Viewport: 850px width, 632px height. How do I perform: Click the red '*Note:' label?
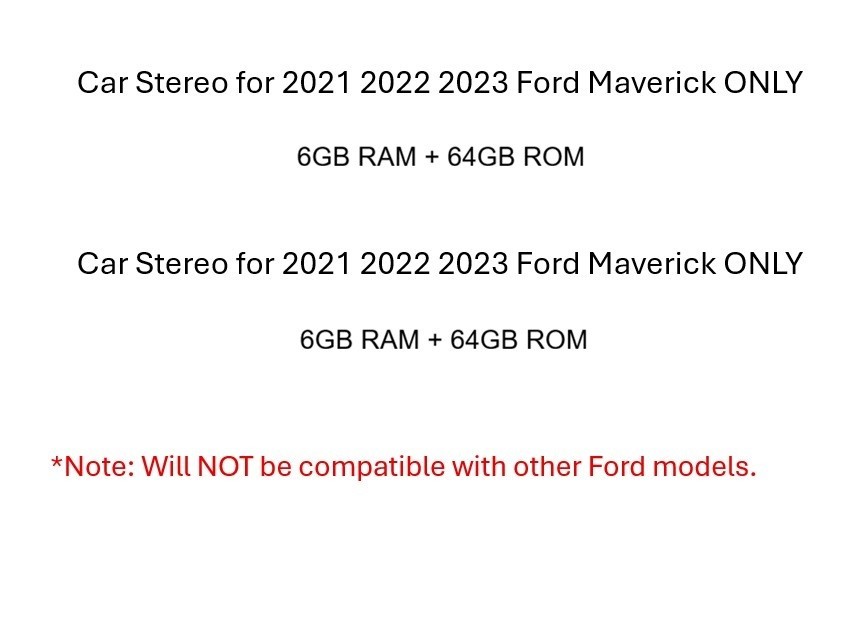coord(93,467)
